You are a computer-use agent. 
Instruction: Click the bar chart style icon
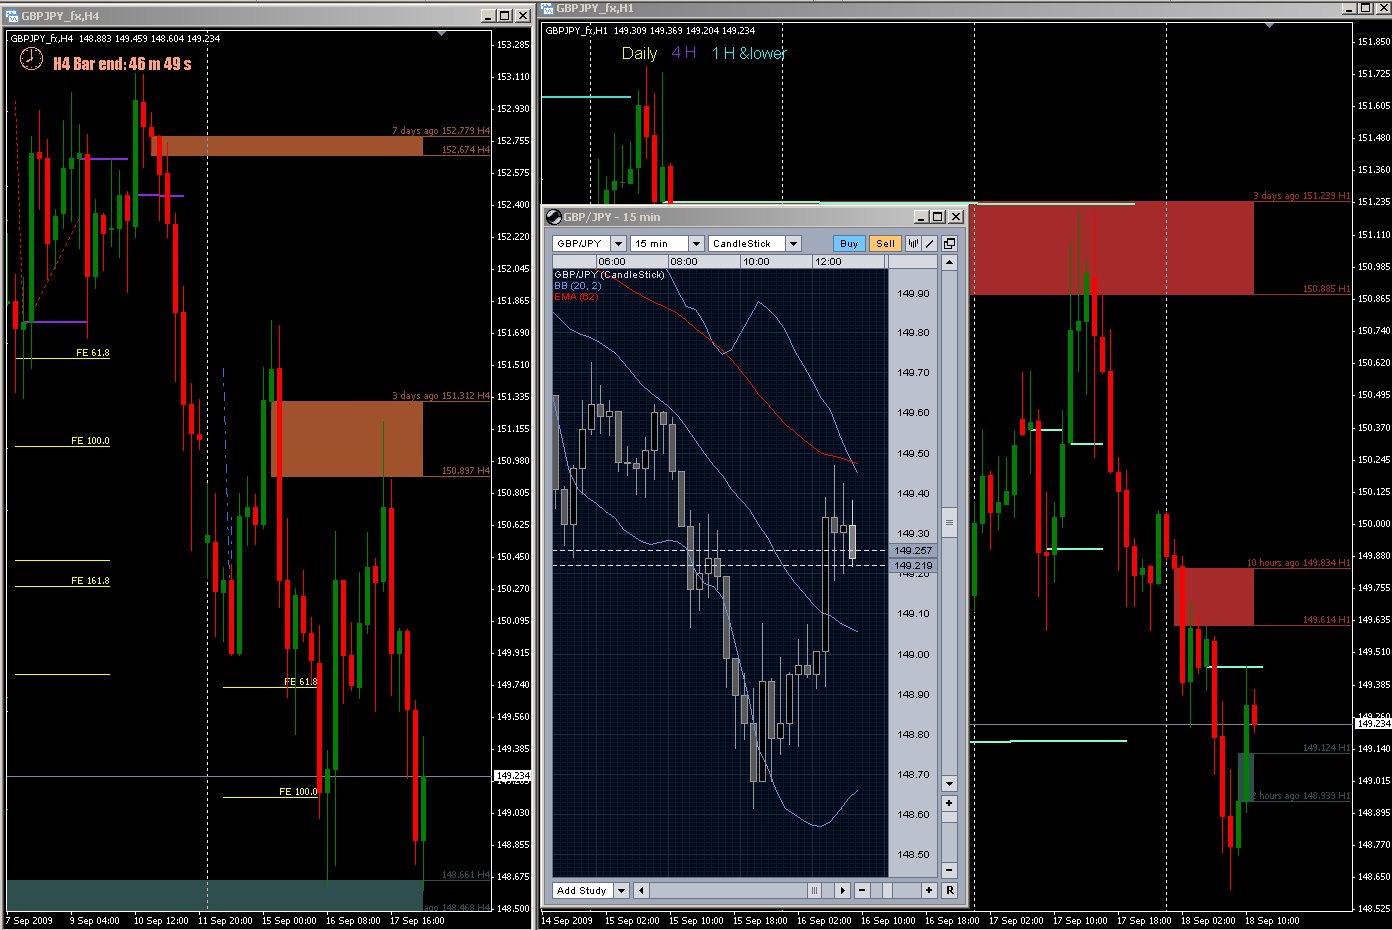(x=913, y=243)
